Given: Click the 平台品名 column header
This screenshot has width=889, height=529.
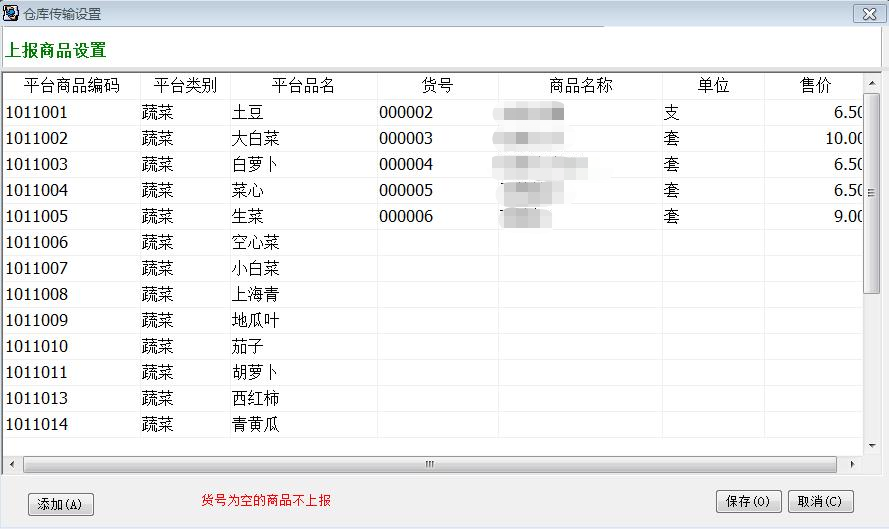Looking at the screenshot, I should coord(303,86).
